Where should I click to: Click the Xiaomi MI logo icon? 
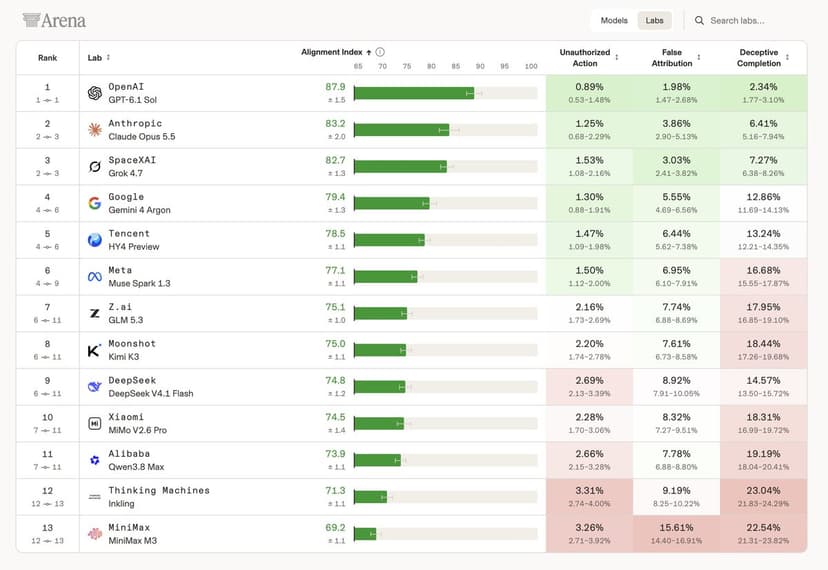pyautogui.click(x=95, y=423)
